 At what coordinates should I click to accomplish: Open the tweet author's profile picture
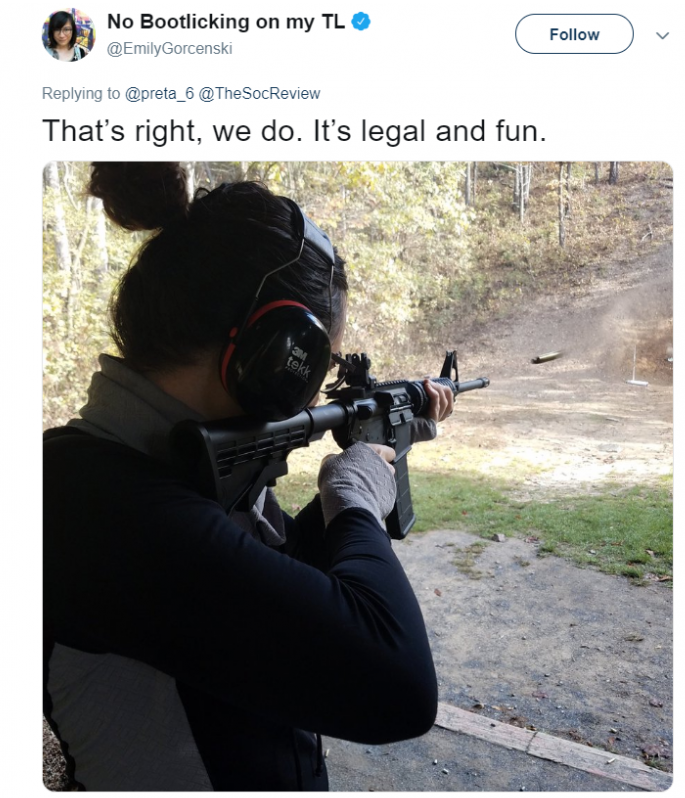point(68,35)
